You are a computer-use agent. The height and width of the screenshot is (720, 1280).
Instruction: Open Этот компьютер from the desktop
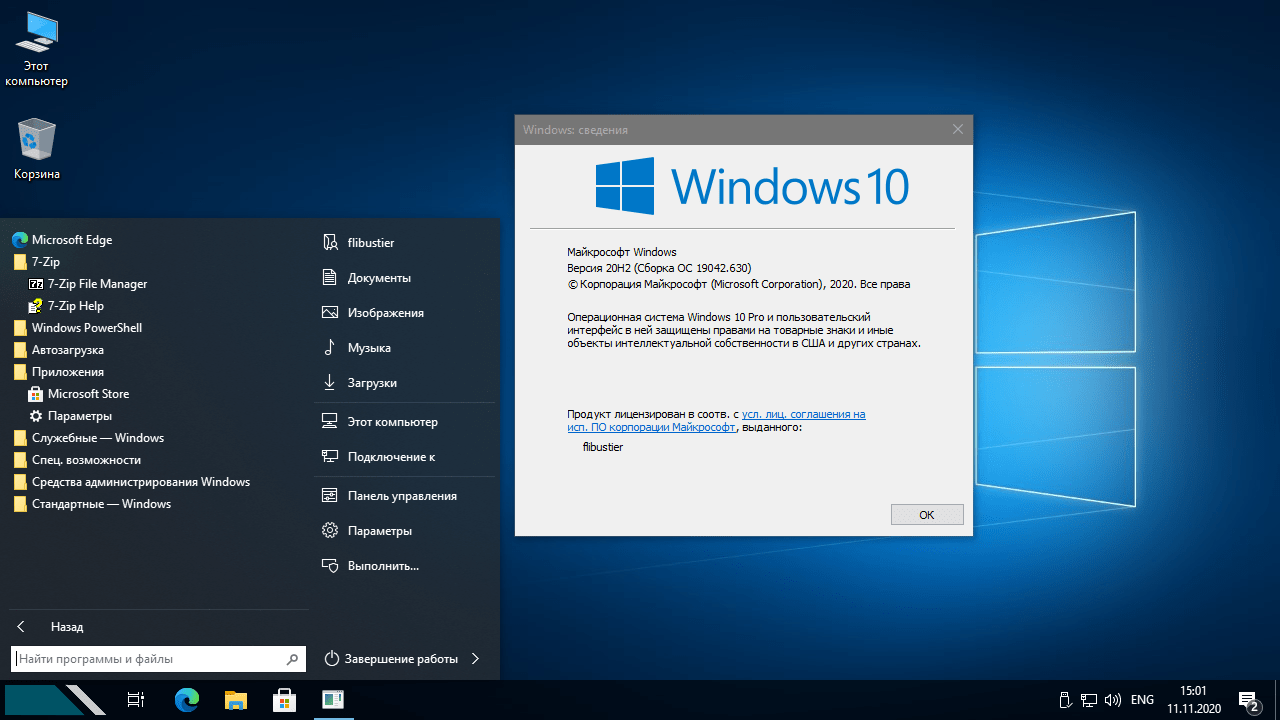pyautogui.click(x=36, y=35)
